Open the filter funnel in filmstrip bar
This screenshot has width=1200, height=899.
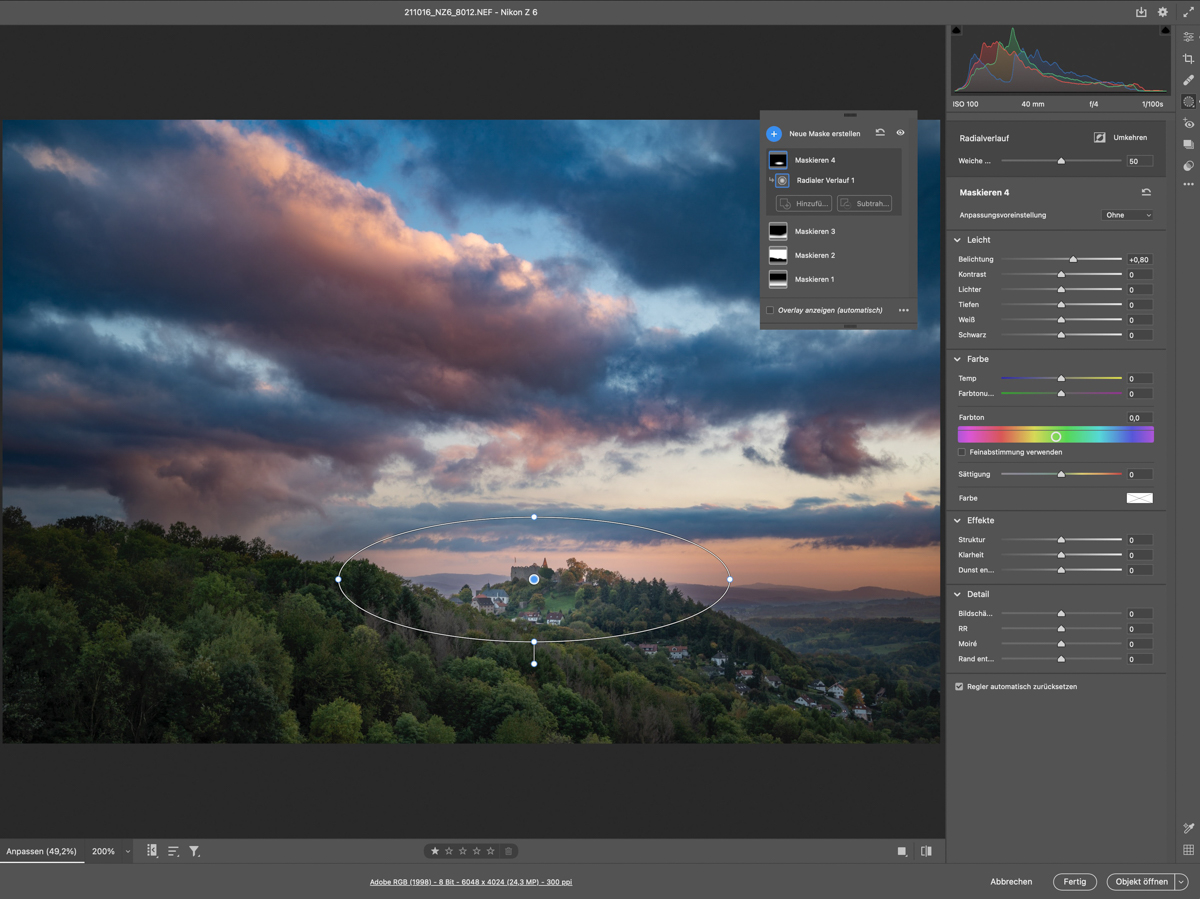pyautogui.click(x=194, y=851)
